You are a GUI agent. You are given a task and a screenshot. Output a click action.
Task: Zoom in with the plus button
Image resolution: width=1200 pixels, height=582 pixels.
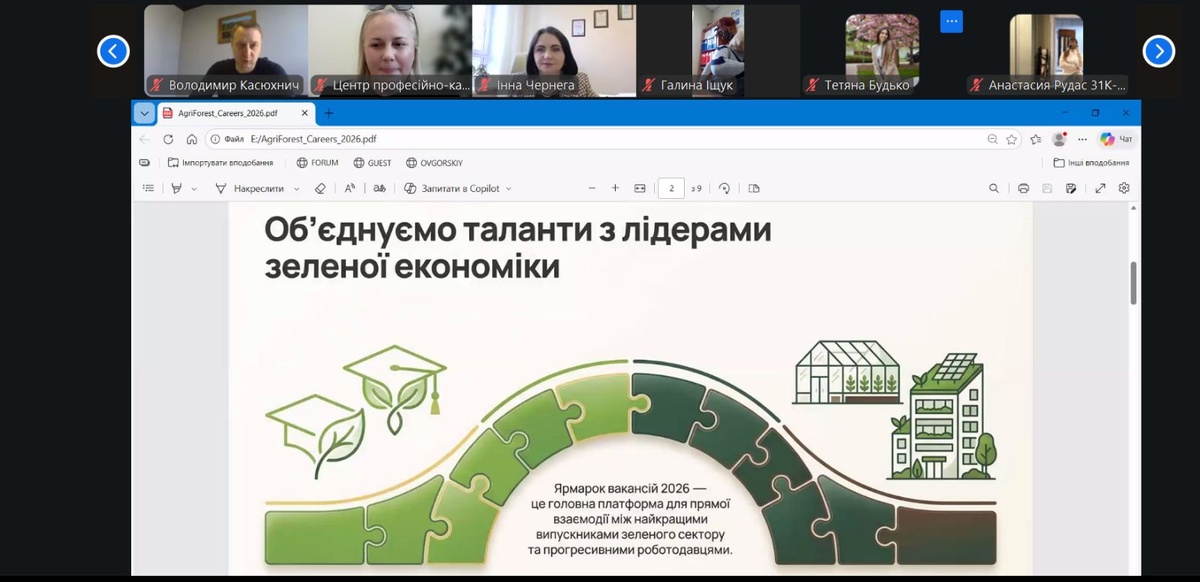(615, 188)
